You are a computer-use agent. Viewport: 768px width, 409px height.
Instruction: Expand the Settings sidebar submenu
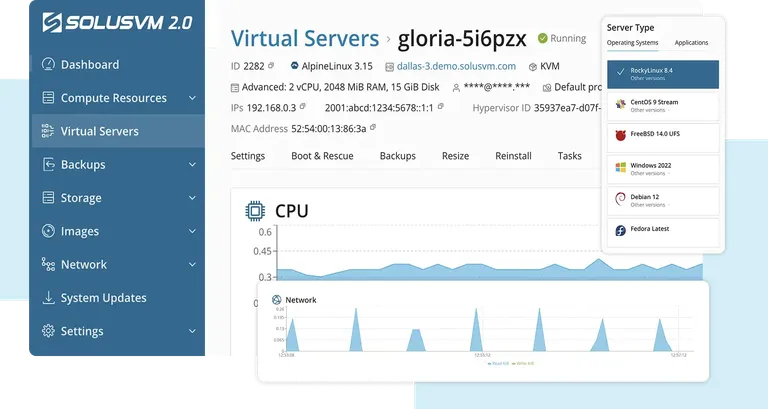coord(192,331)
